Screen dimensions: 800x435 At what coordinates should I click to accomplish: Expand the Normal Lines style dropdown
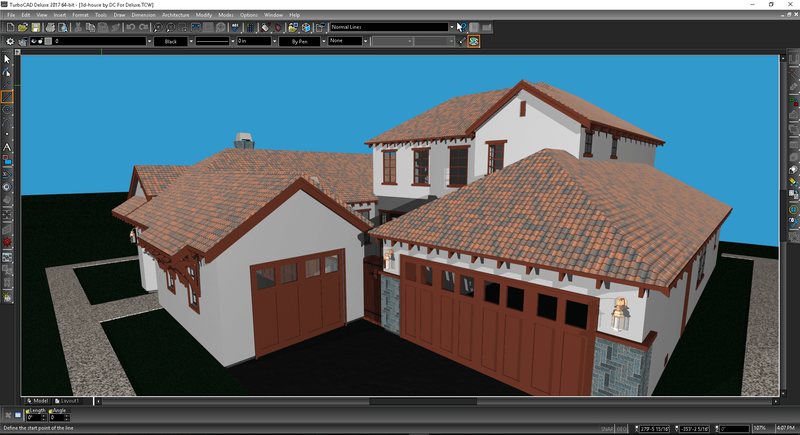tap(452, 27)
